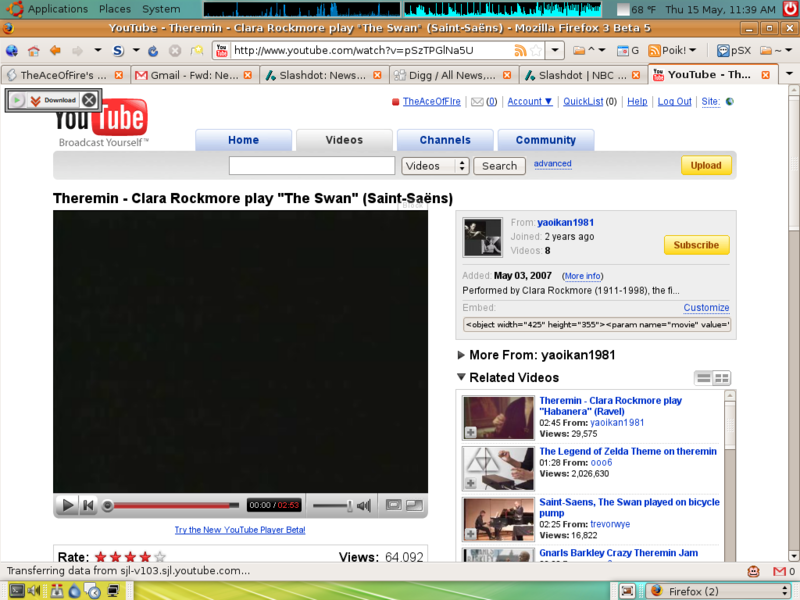Click Try the New YouTube Player Beta link
Viewport: 800px width, 600px height.
click(x=240, y=530)
